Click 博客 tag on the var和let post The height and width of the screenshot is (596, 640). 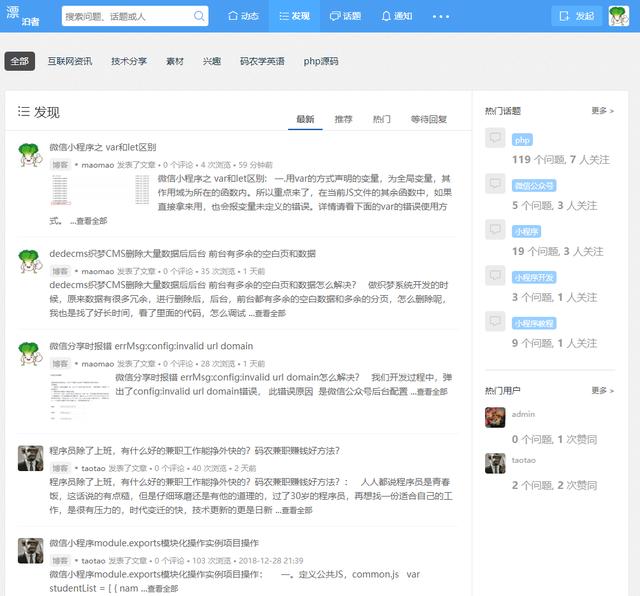(x=60, y=165)
